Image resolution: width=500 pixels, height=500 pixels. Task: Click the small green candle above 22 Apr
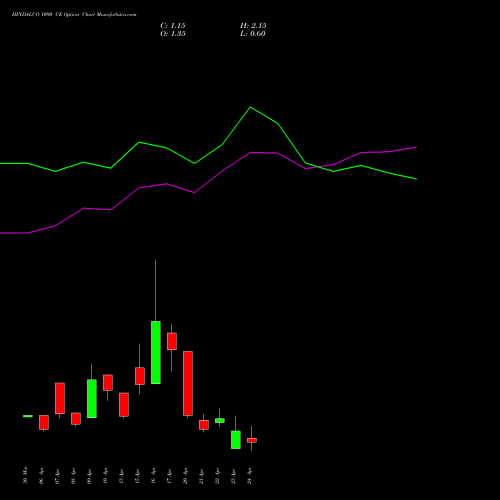[x=220, y=420]
